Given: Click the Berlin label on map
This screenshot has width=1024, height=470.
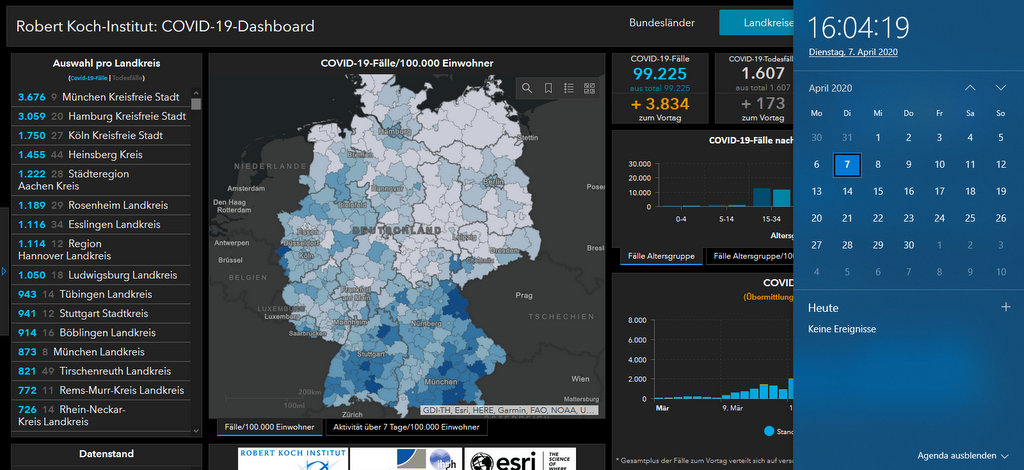Looking at the screenshot, I should 492,182.
